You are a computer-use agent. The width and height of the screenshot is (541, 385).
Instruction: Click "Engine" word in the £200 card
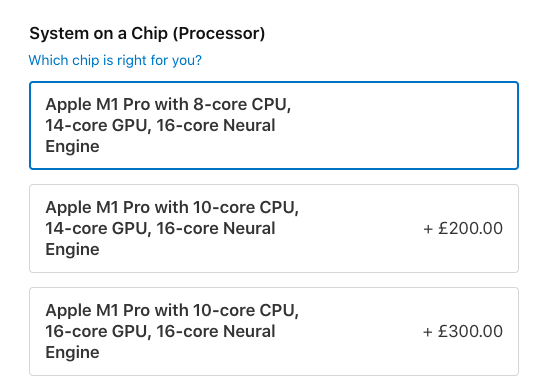click(x=72, y=250)
